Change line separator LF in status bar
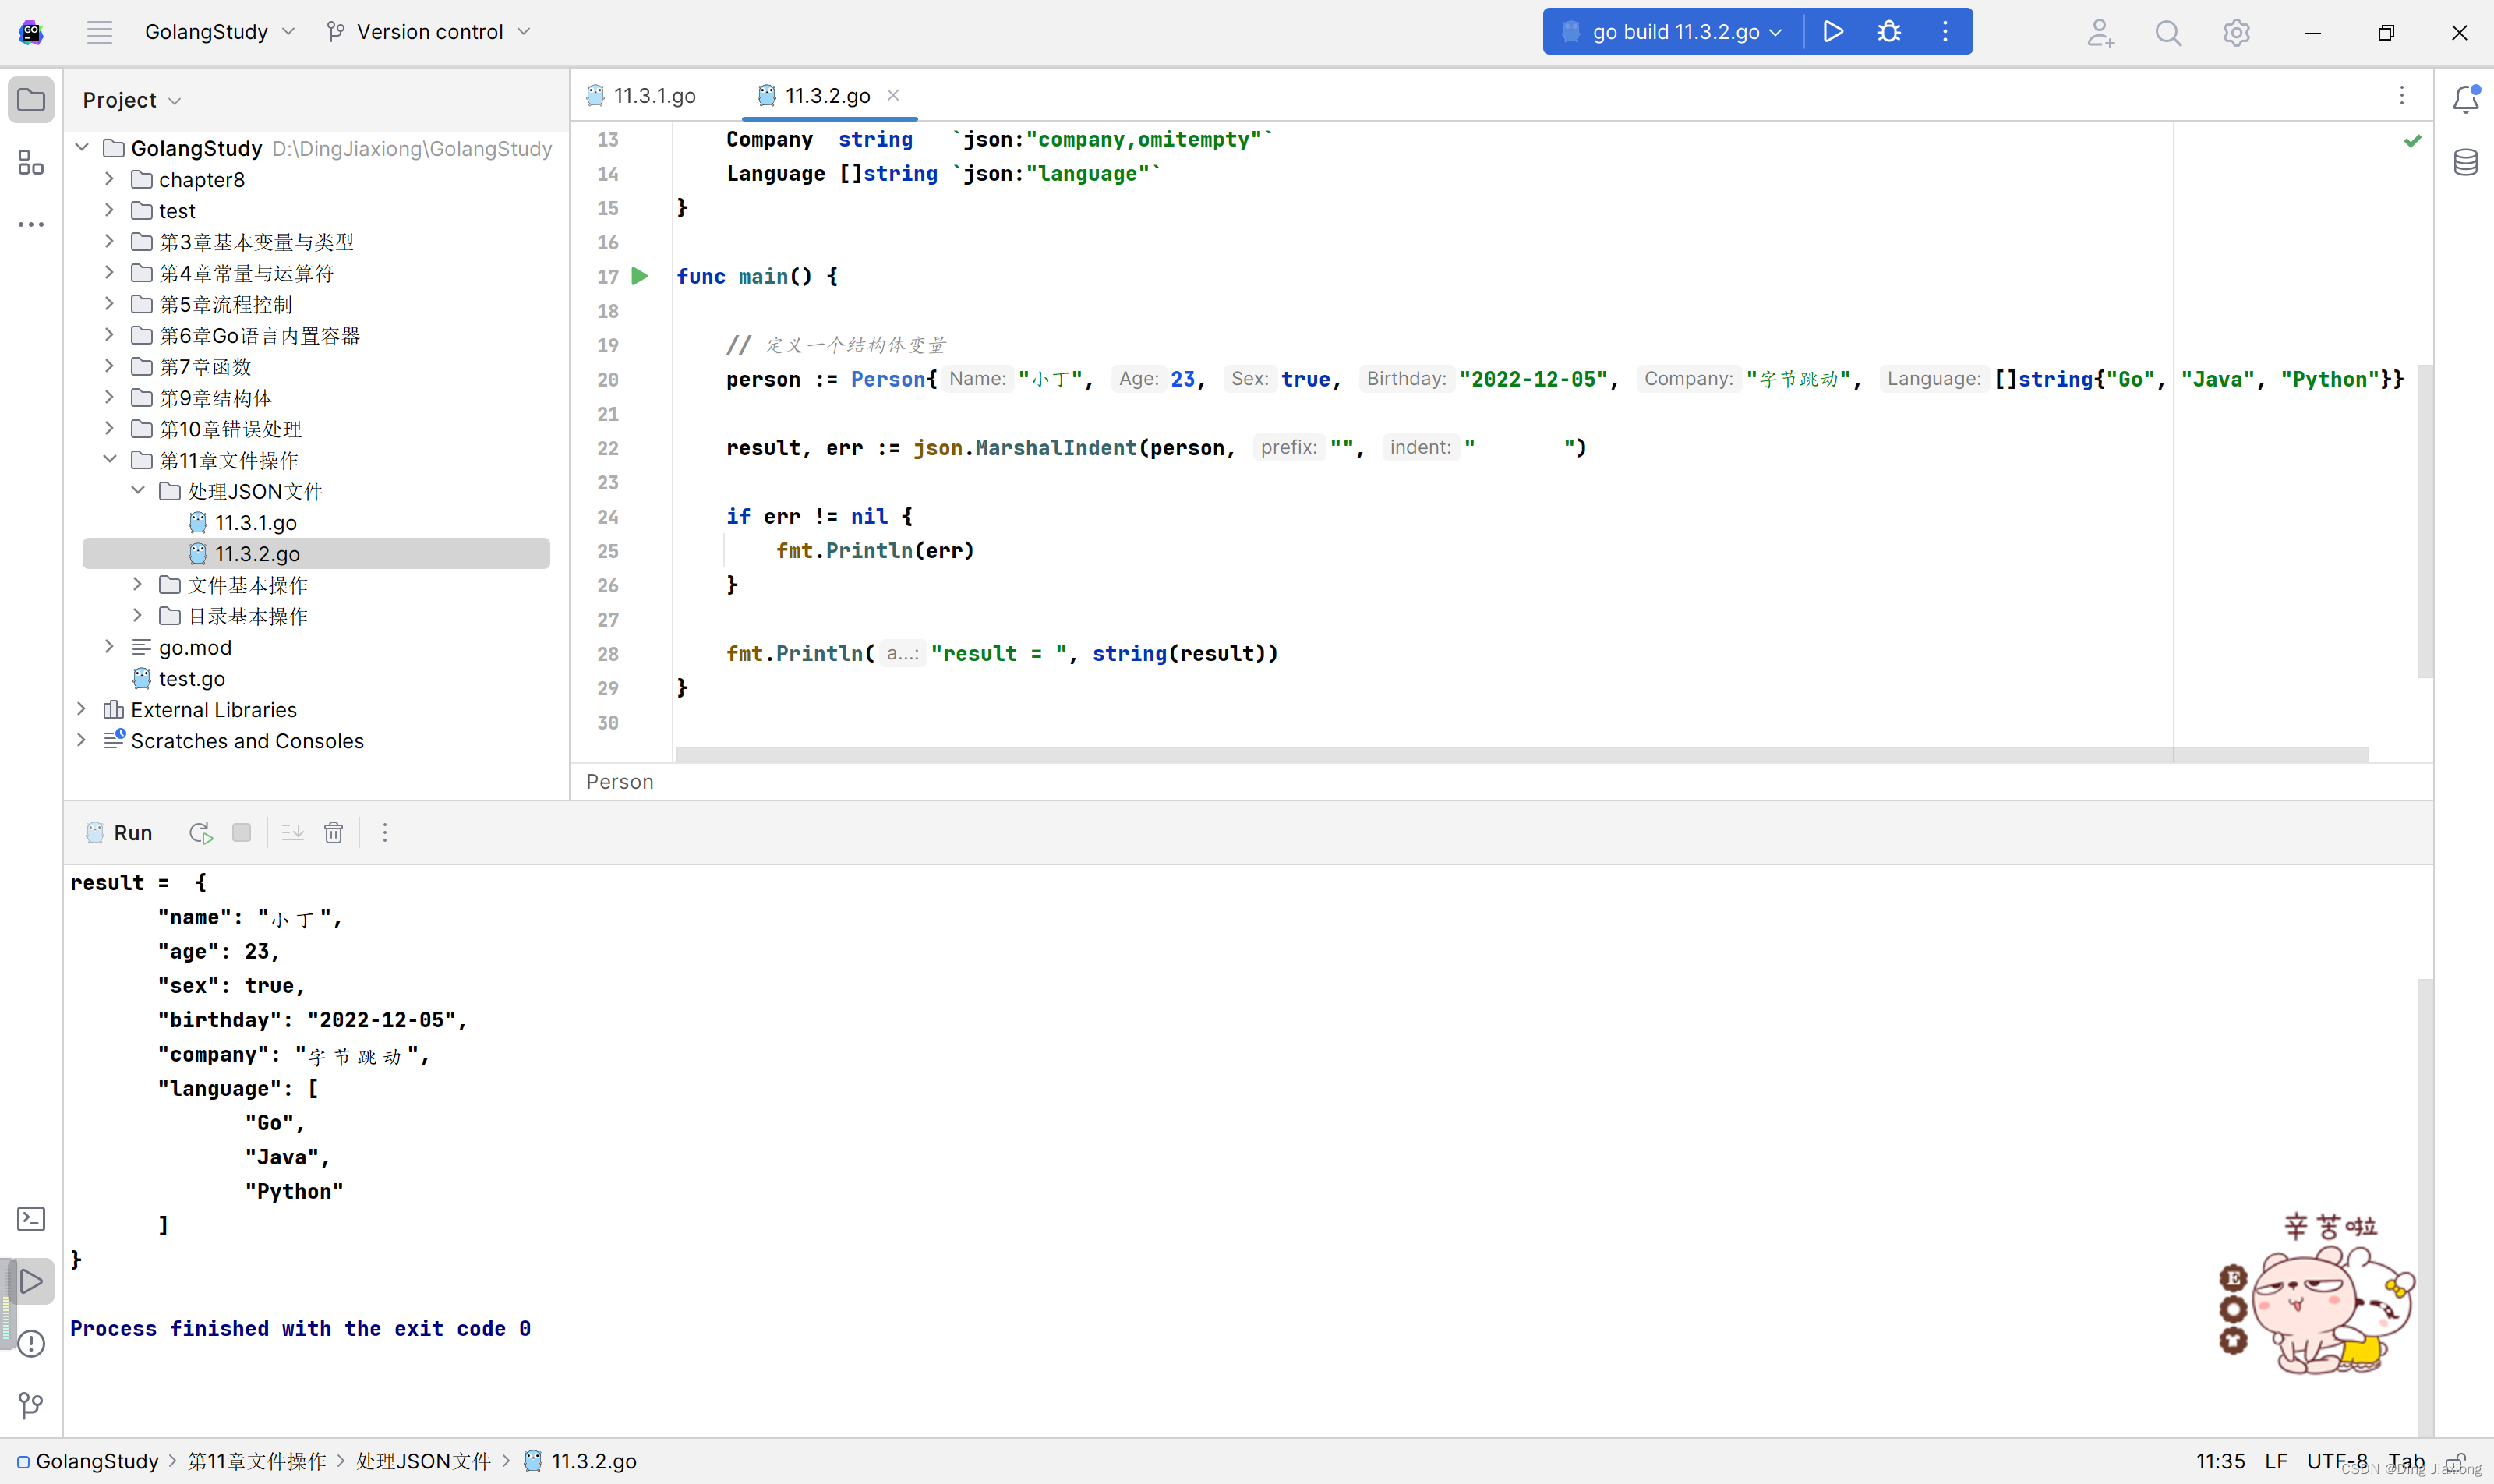Viewport: 2494px width, 1484px height. [x=2276, y=1461]
